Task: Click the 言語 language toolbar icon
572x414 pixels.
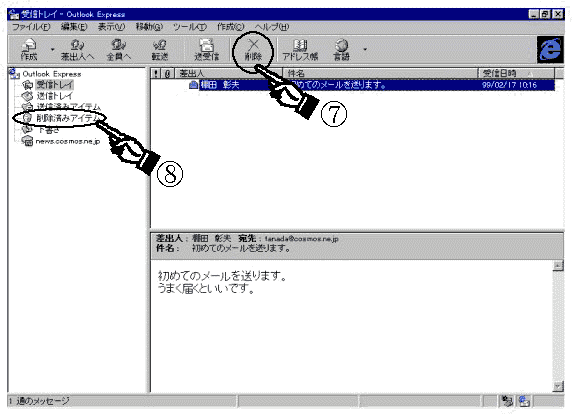Action: point(341,49)
